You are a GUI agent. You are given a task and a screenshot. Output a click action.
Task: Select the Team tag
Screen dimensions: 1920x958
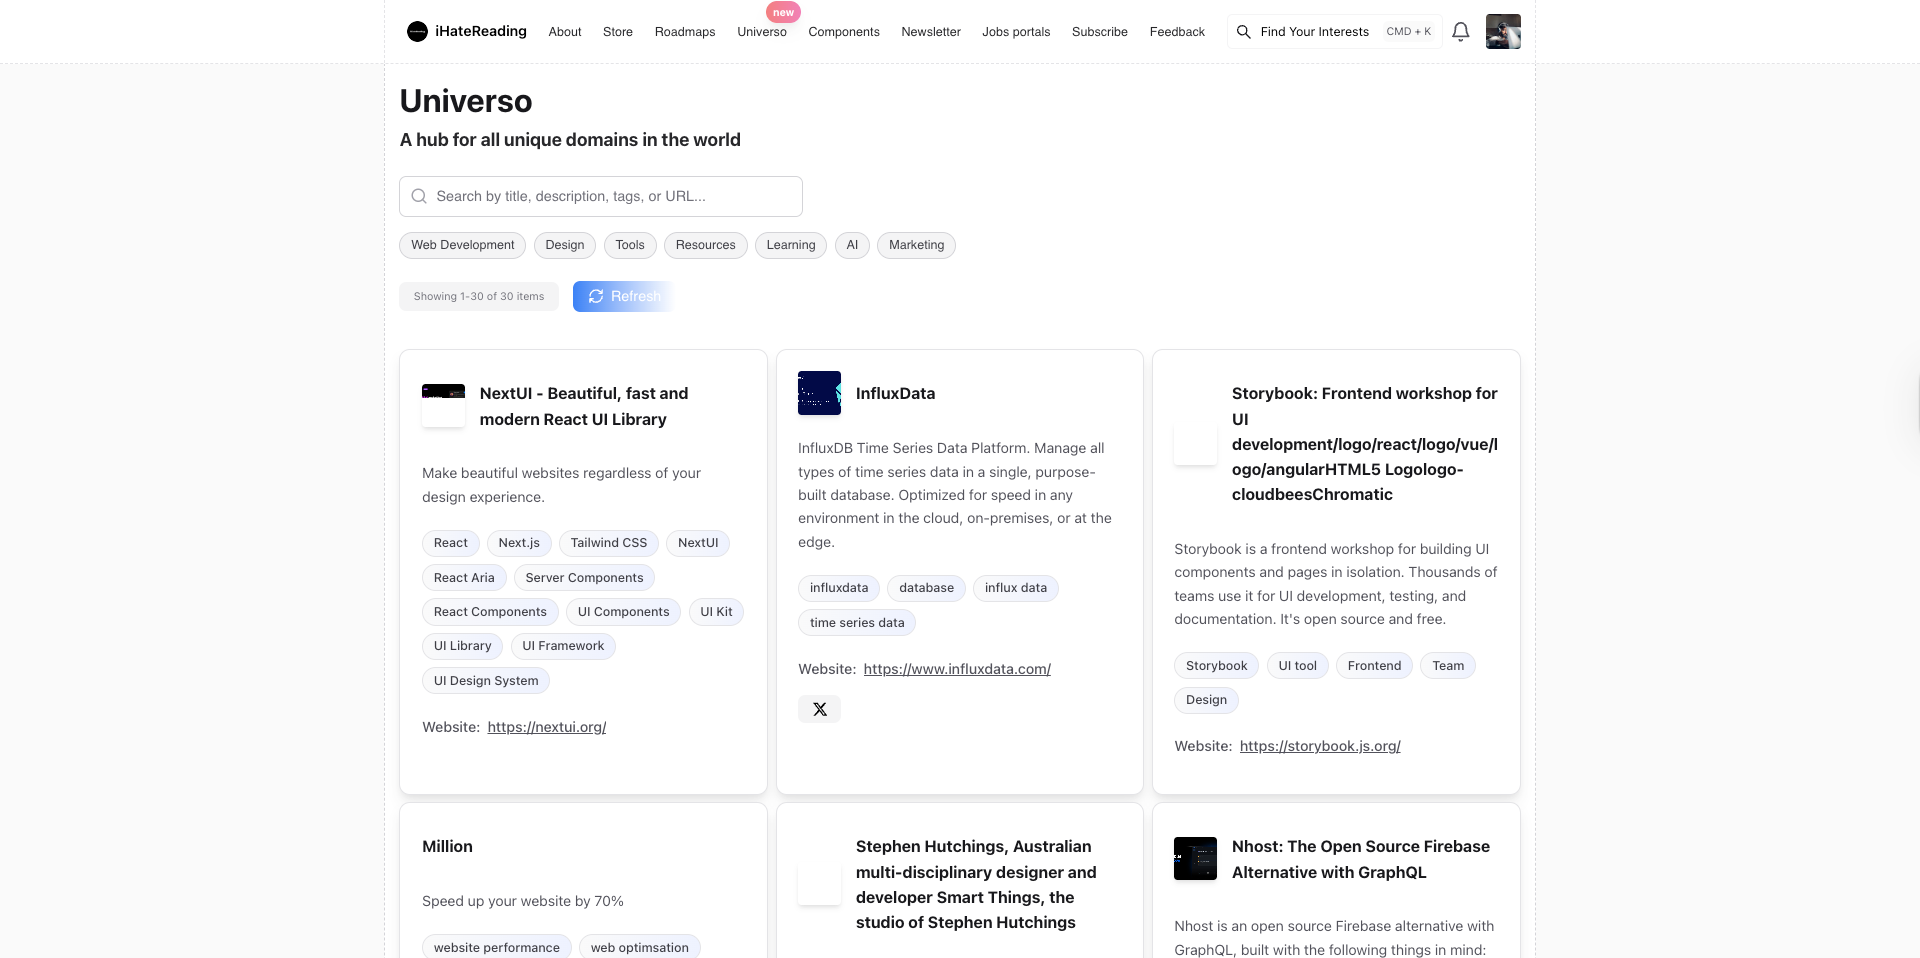(x=1448, y=666)
